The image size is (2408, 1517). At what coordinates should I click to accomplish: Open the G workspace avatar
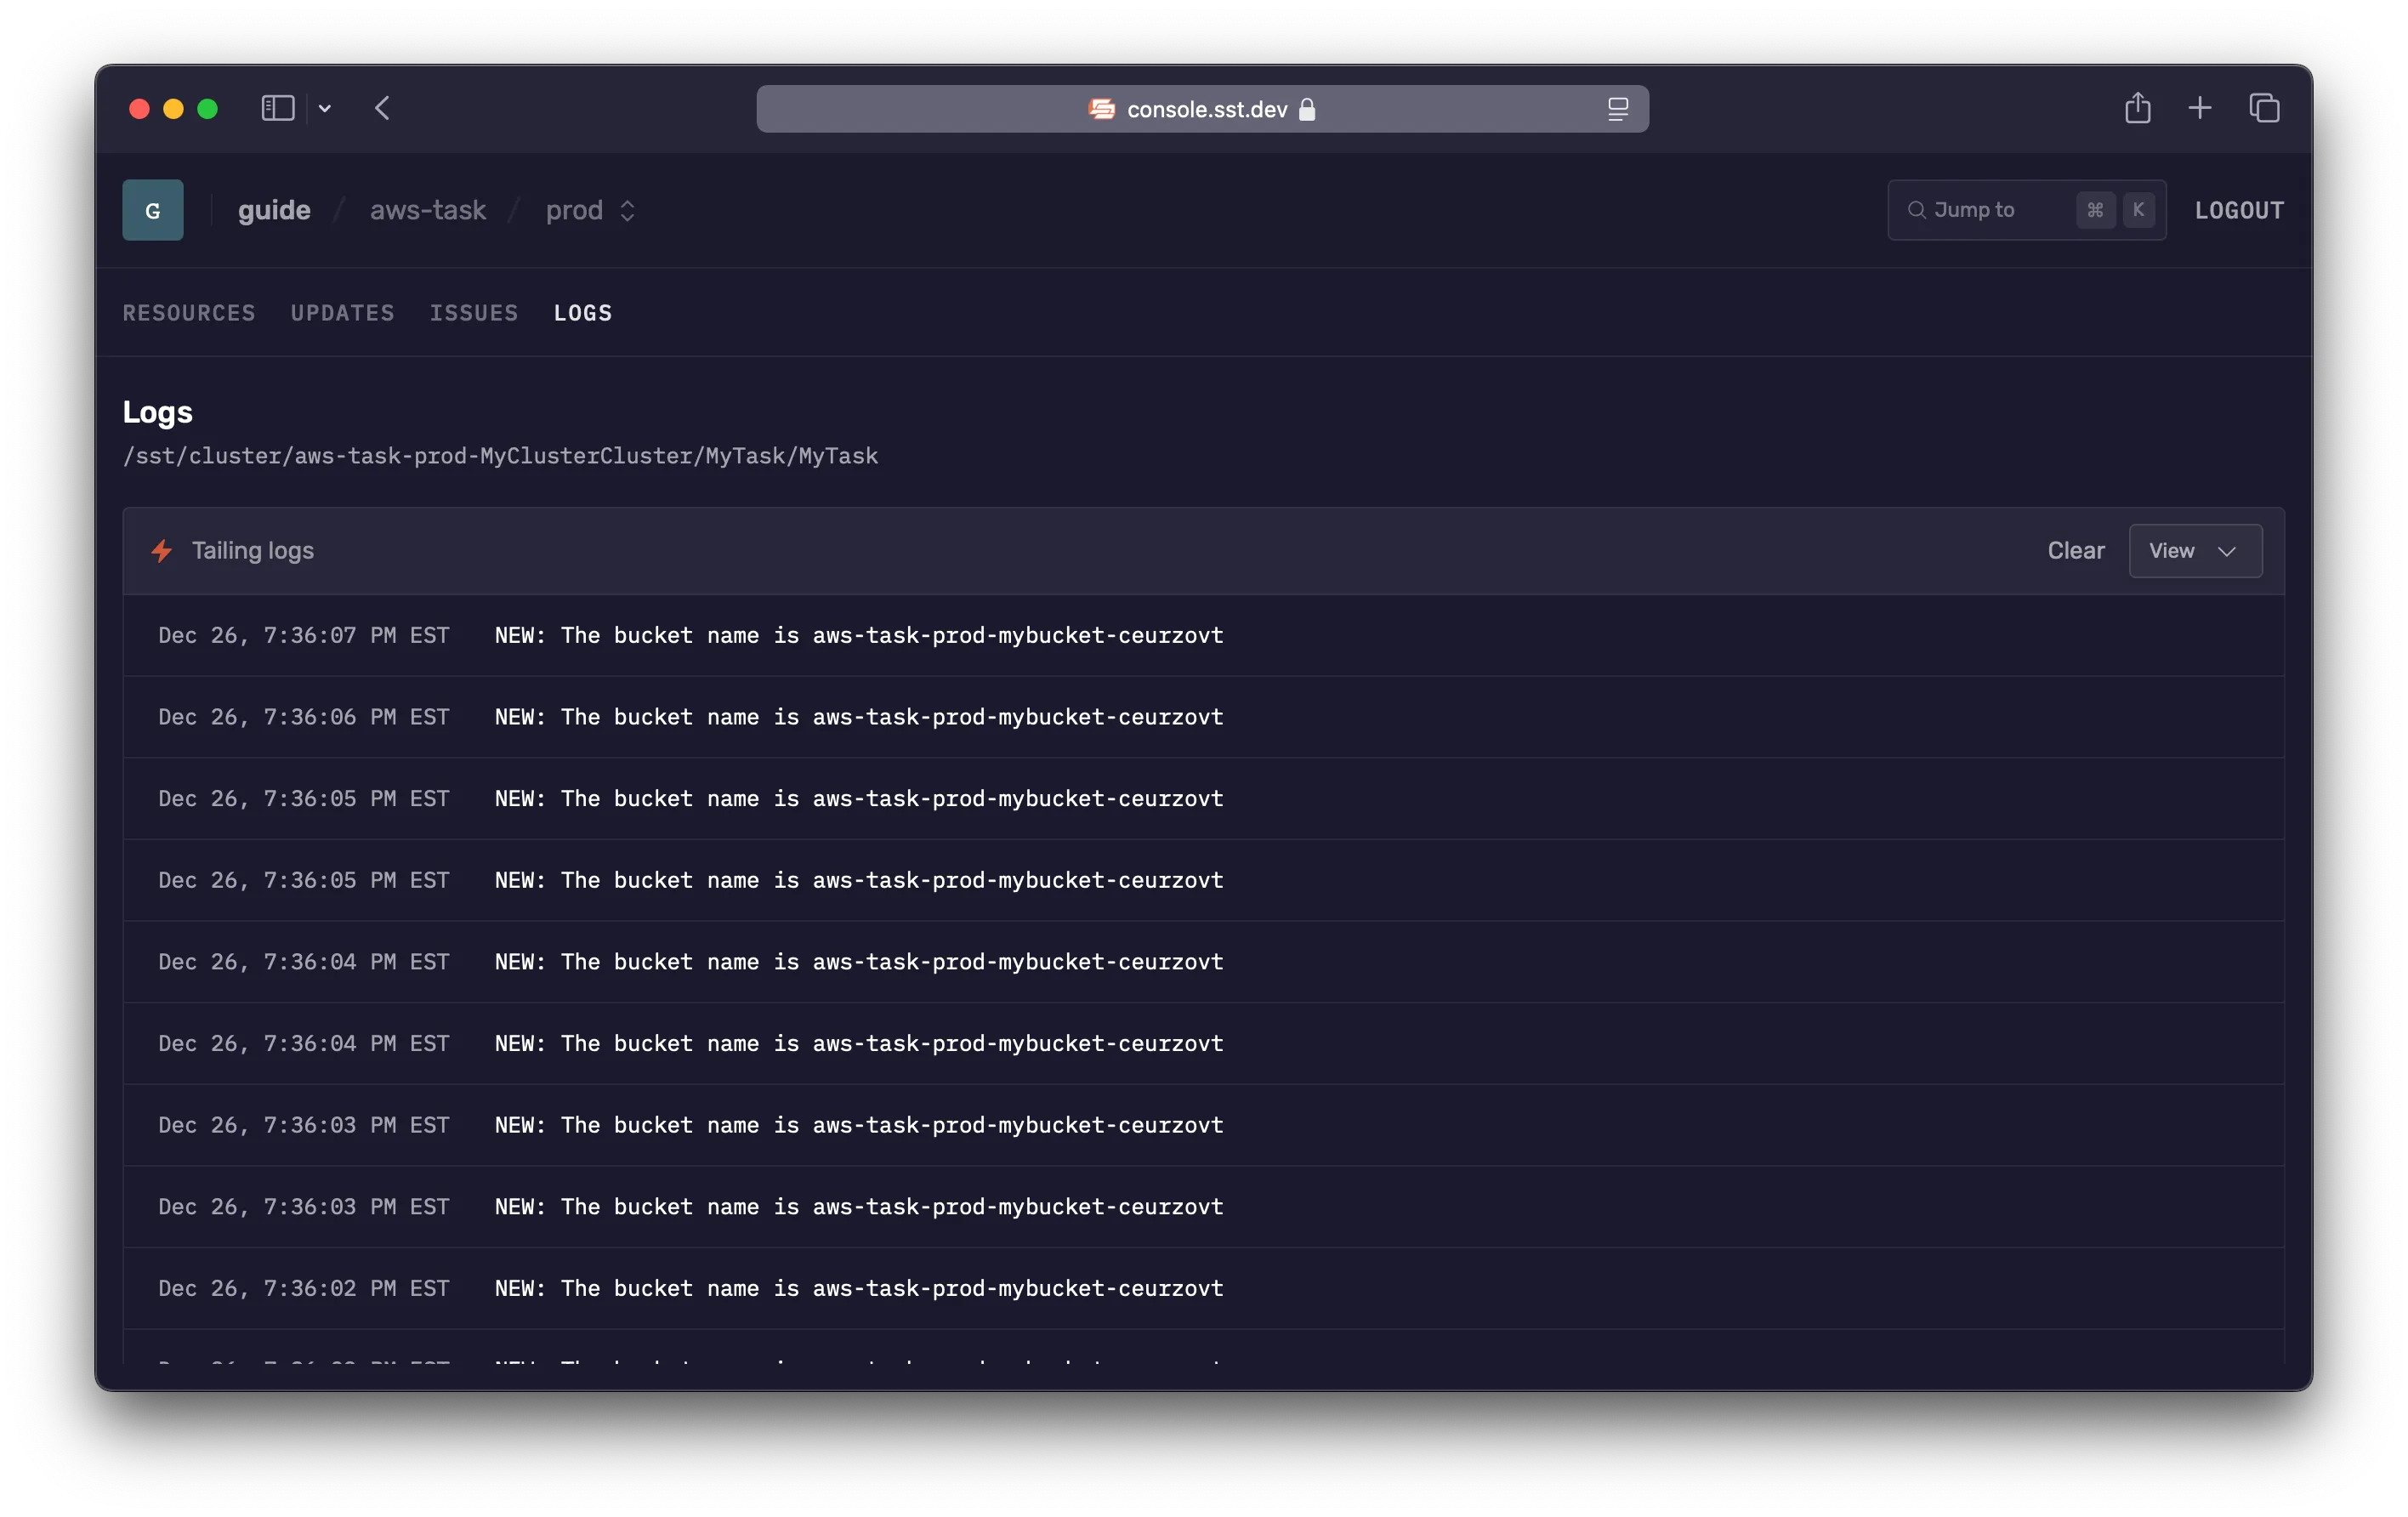152,210
